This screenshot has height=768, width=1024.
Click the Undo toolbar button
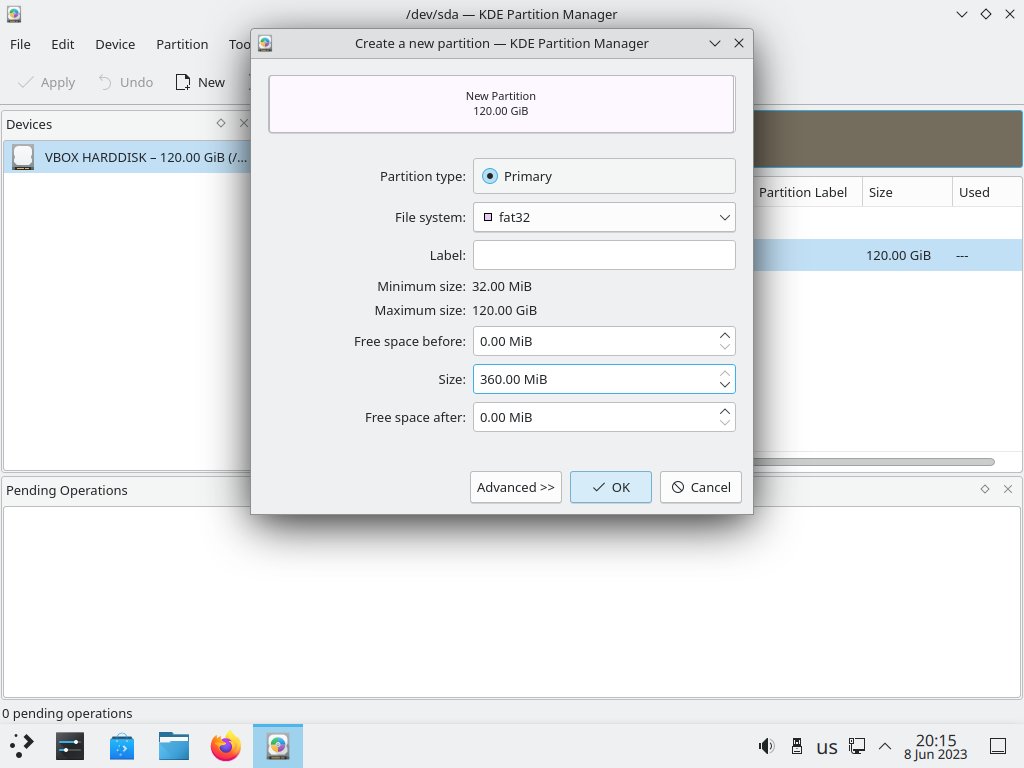pos(125,82)
